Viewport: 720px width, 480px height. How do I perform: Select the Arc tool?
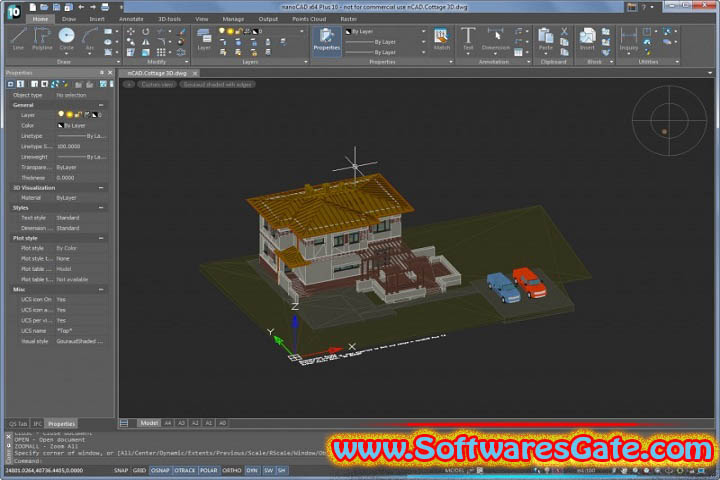[x=90, y=39]
